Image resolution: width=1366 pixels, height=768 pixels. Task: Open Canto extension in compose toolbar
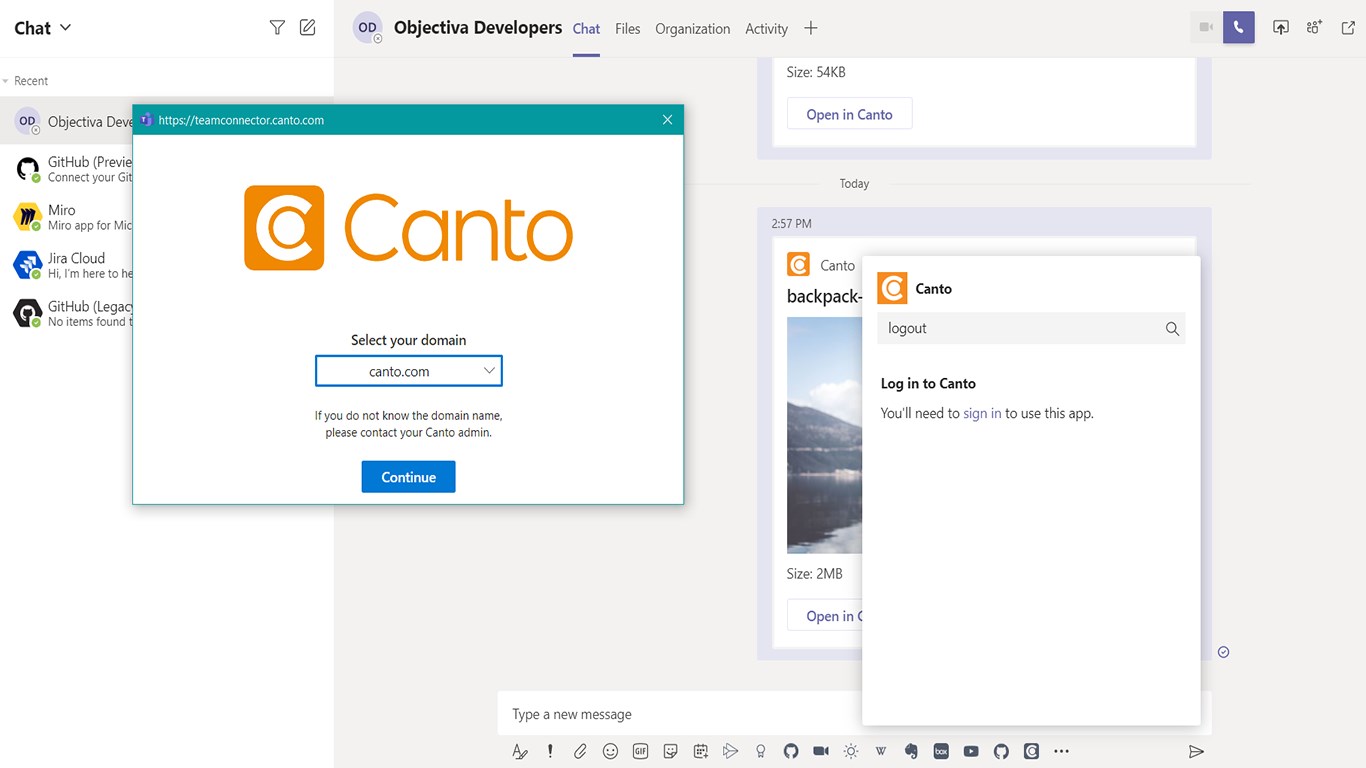pos(1031,751)
